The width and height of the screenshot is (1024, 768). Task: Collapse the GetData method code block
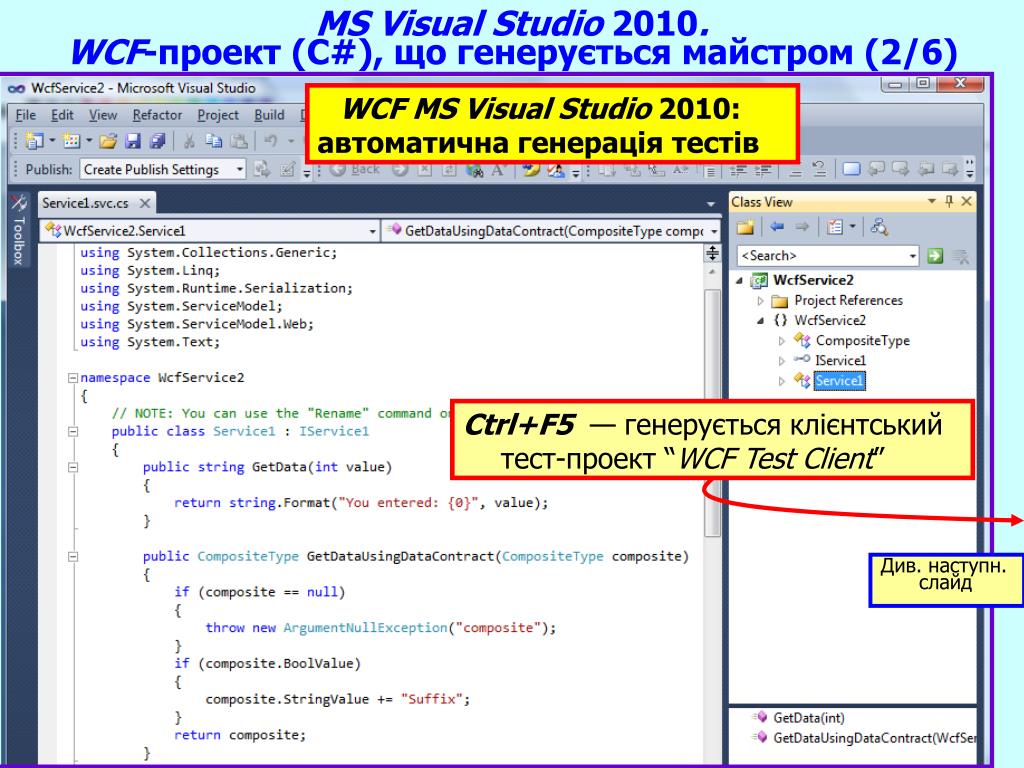point(73,467)
